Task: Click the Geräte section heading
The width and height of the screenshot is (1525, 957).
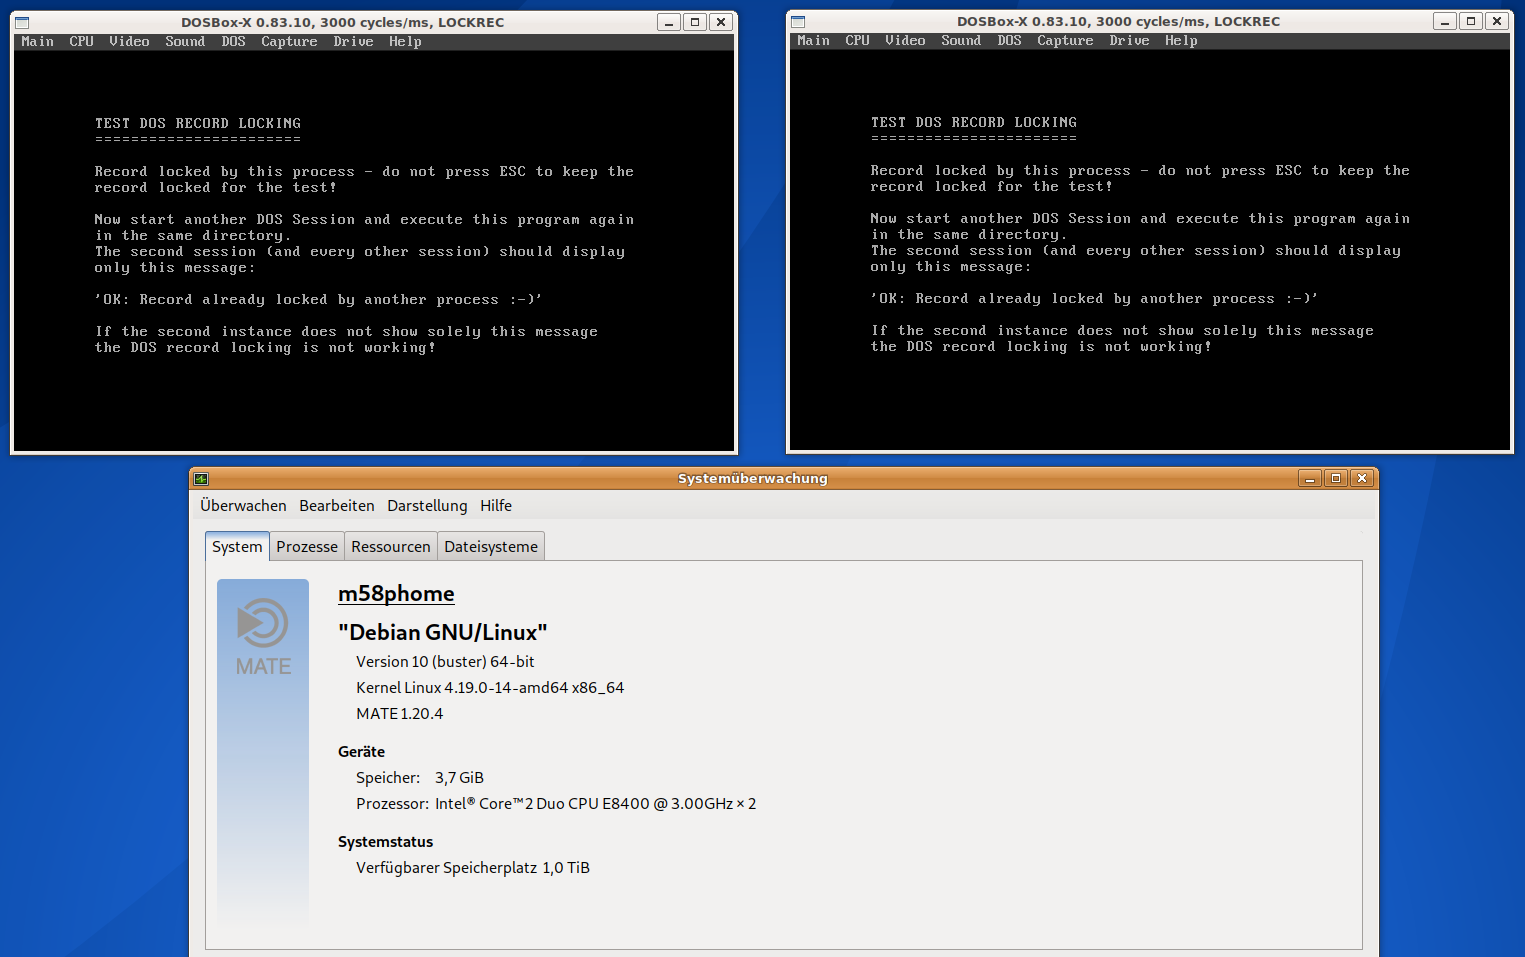Action: tap(361, 752)
